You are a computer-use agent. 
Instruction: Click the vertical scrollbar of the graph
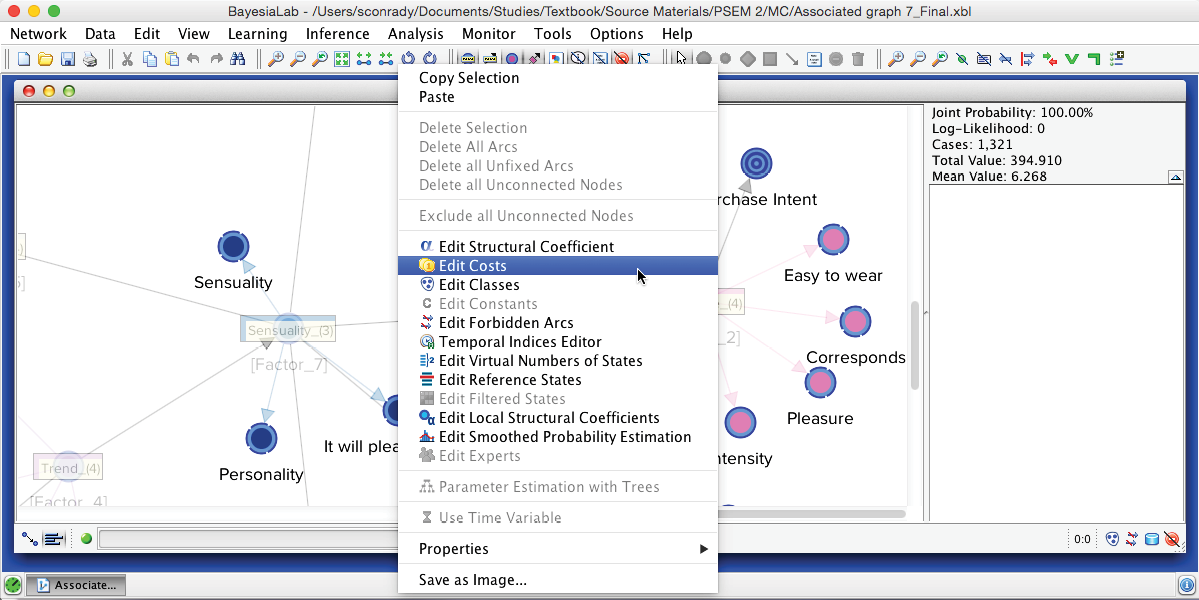(x=914, y=346)
